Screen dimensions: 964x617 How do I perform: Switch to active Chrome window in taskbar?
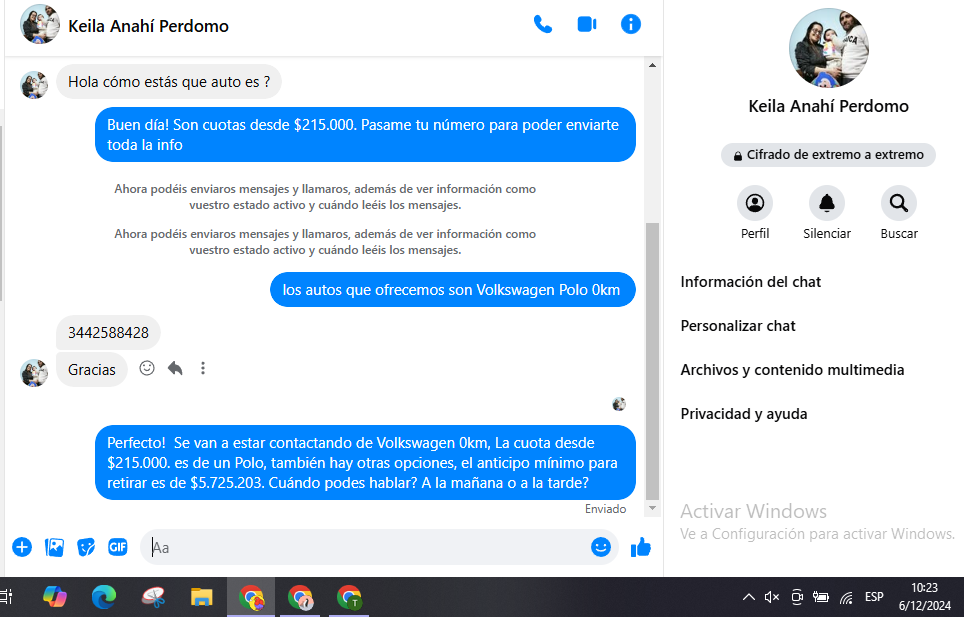click(251, 597)
